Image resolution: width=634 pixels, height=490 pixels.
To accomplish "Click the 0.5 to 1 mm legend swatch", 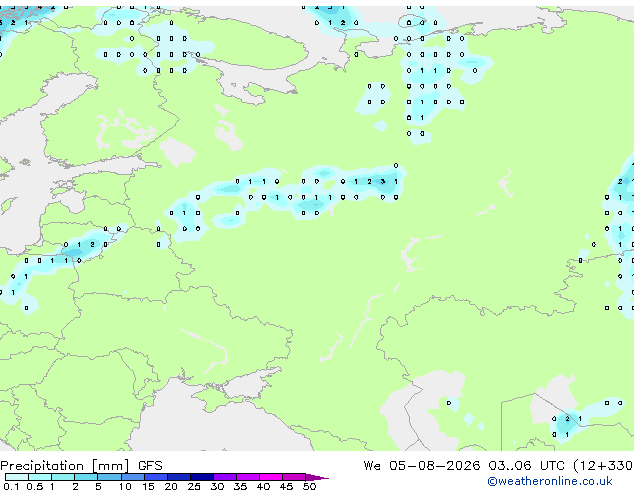I will (40, 477).
